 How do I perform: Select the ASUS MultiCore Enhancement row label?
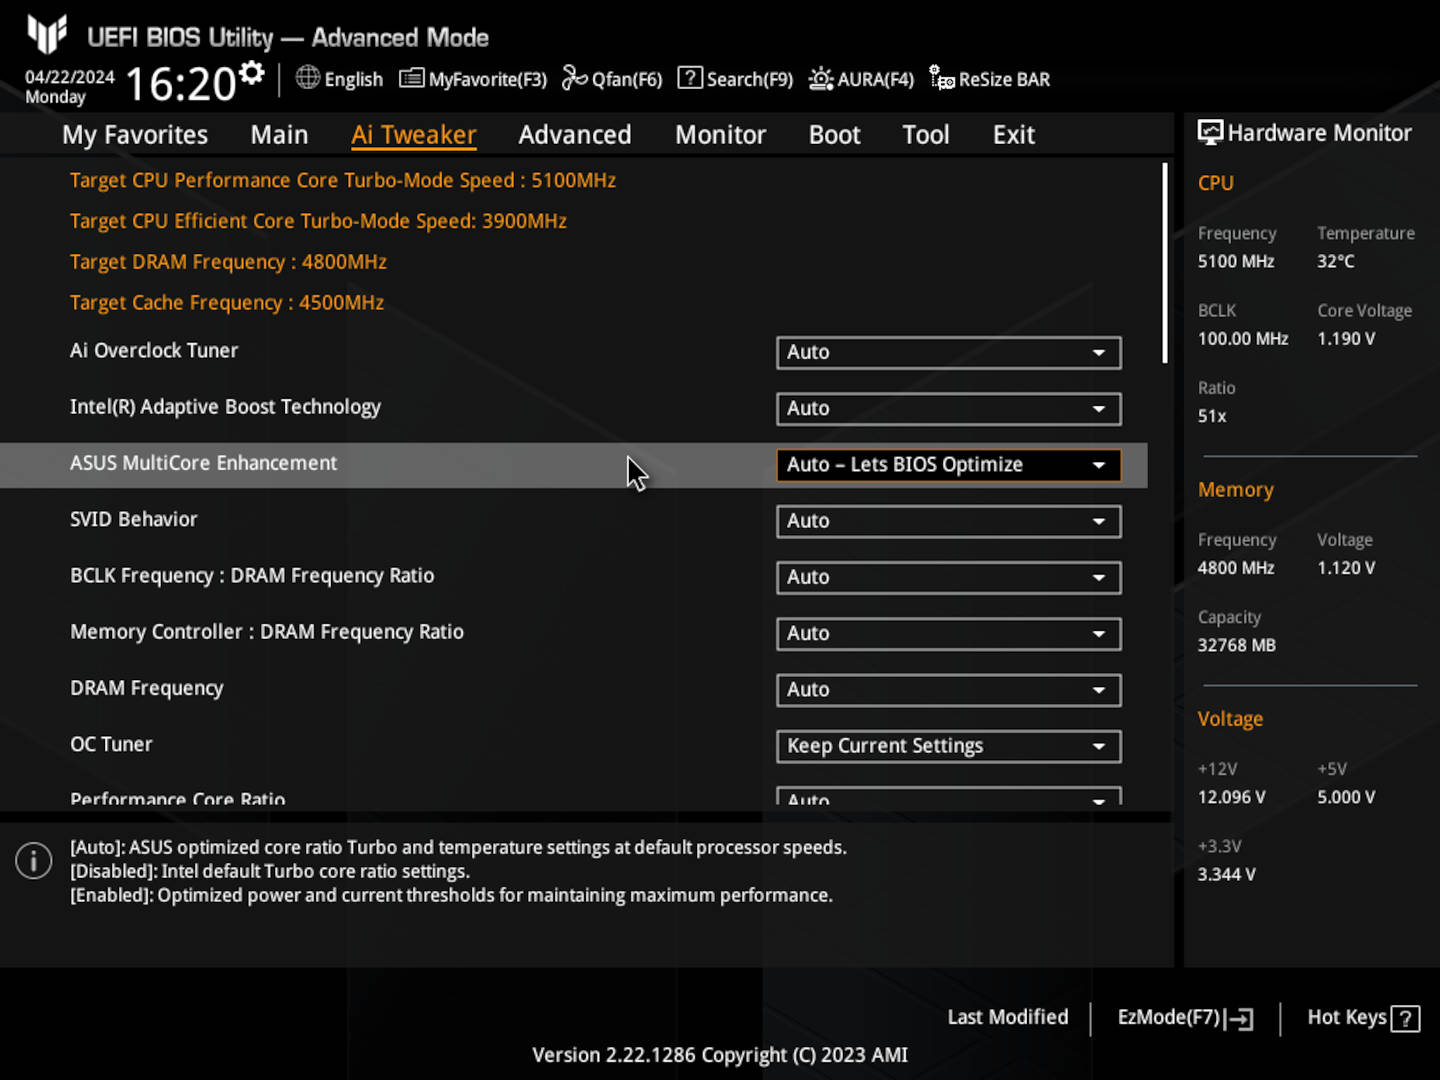coord(204,463)
